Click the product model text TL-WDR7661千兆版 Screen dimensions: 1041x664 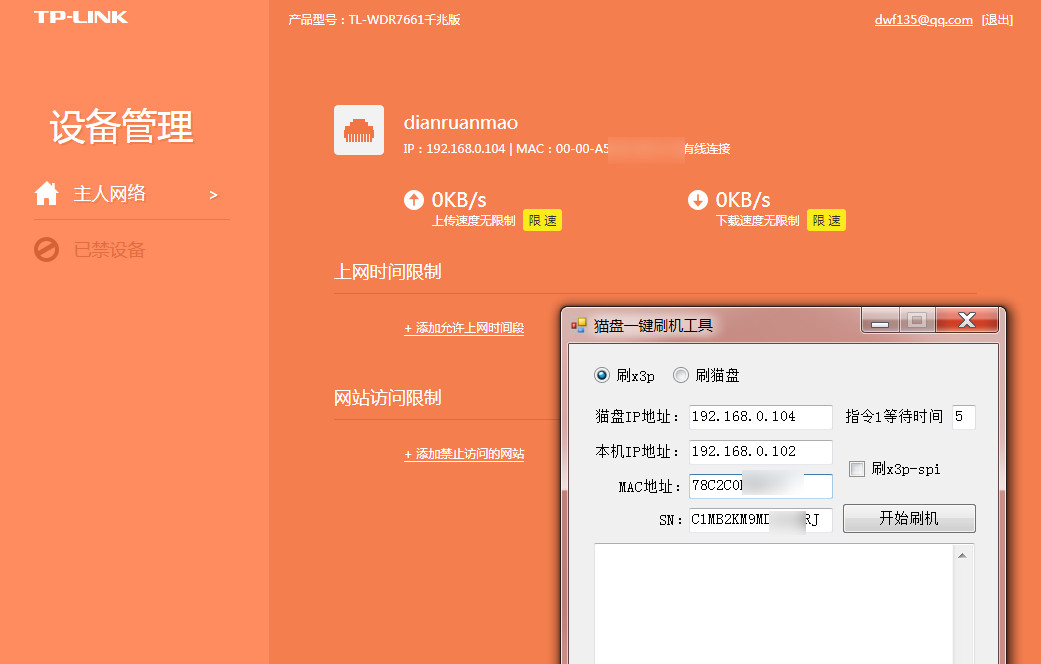tap(404, 20)
